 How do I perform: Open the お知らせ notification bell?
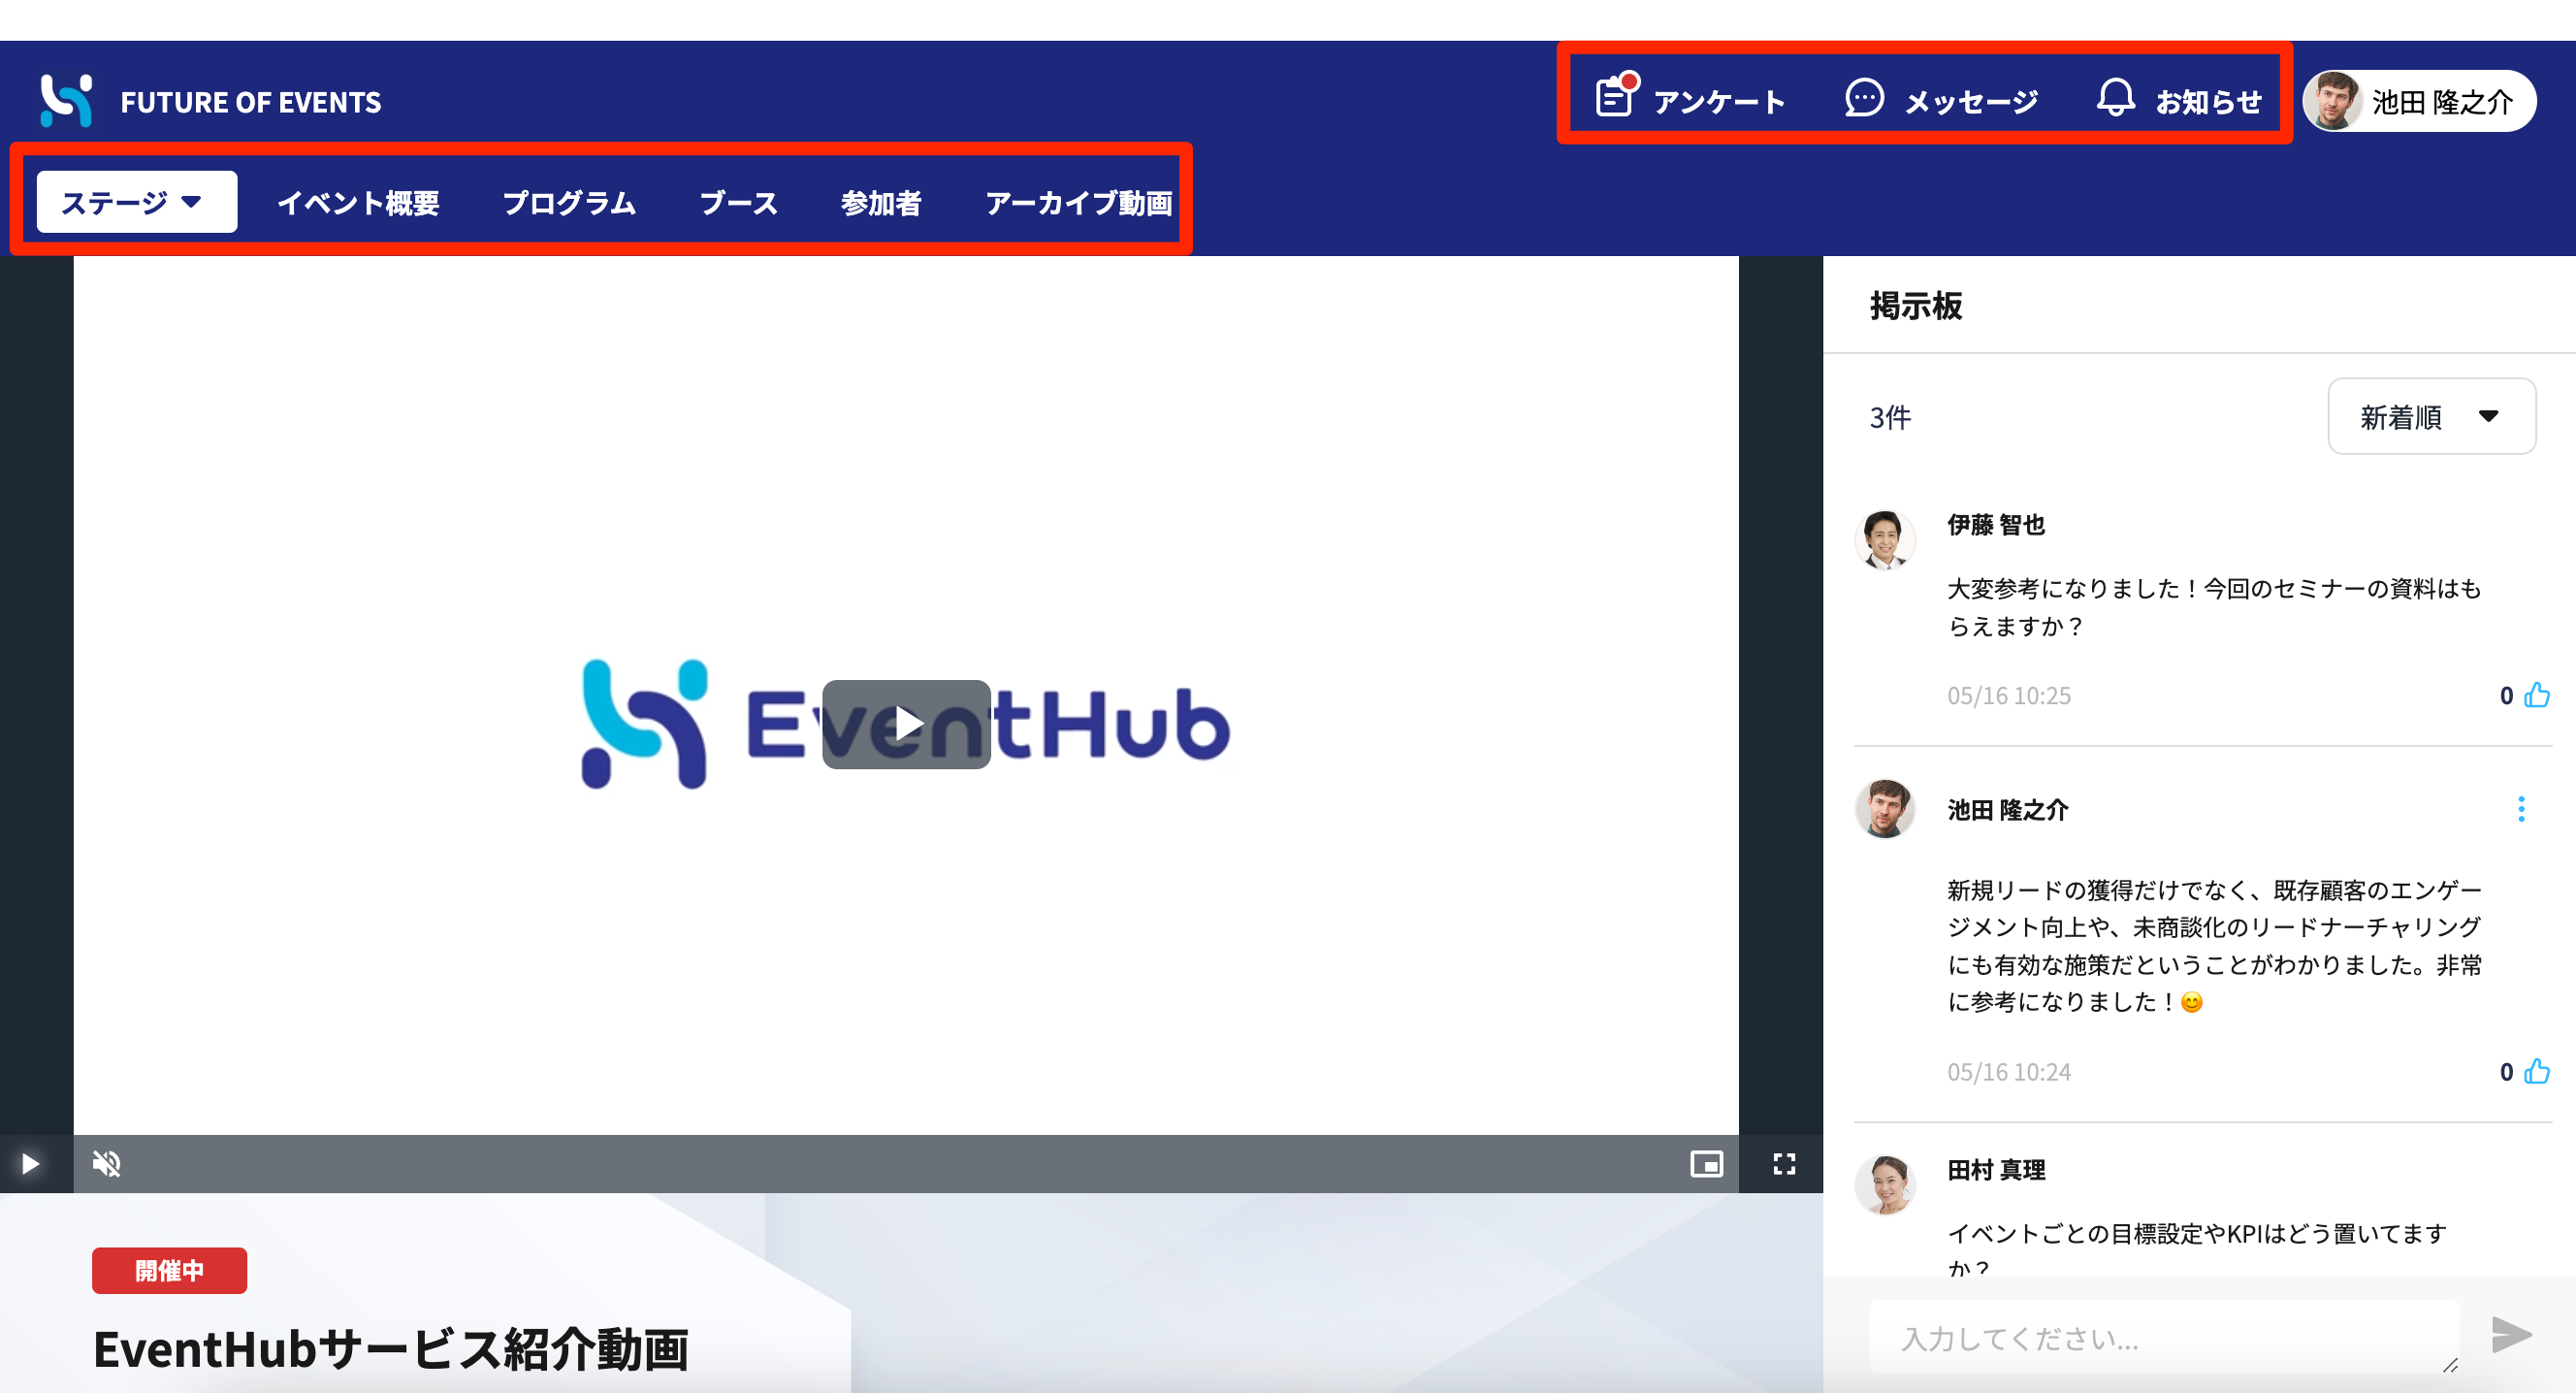point(2115,99)
